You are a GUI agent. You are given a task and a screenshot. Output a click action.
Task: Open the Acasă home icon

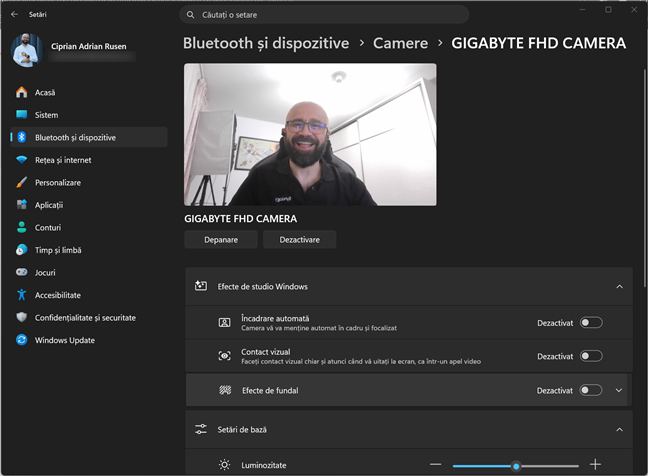[21, 92]
